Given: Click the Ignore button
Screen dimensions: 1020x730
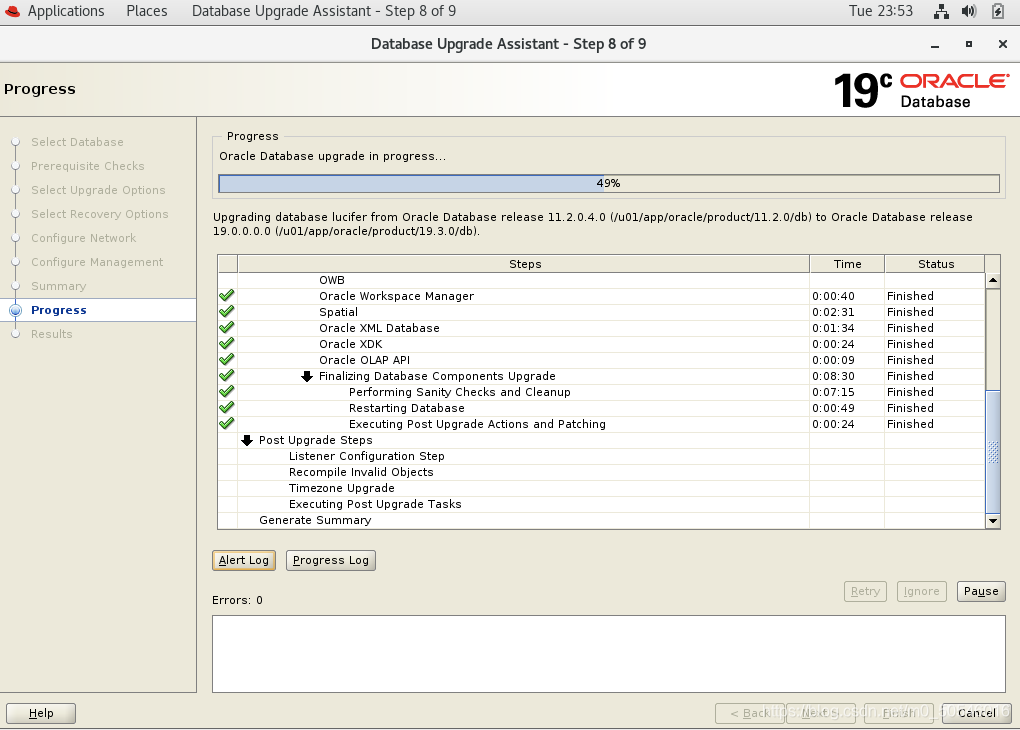Looking at the screenshot, I should click(x=921, y=591).
